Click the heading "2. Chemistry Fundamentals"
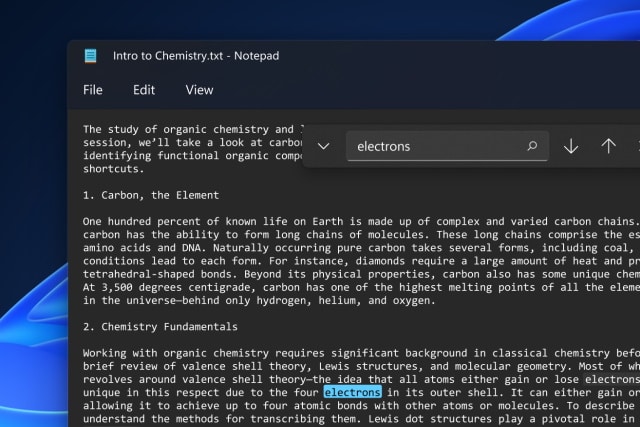The image size is (640, 427). tap(160, 327)
